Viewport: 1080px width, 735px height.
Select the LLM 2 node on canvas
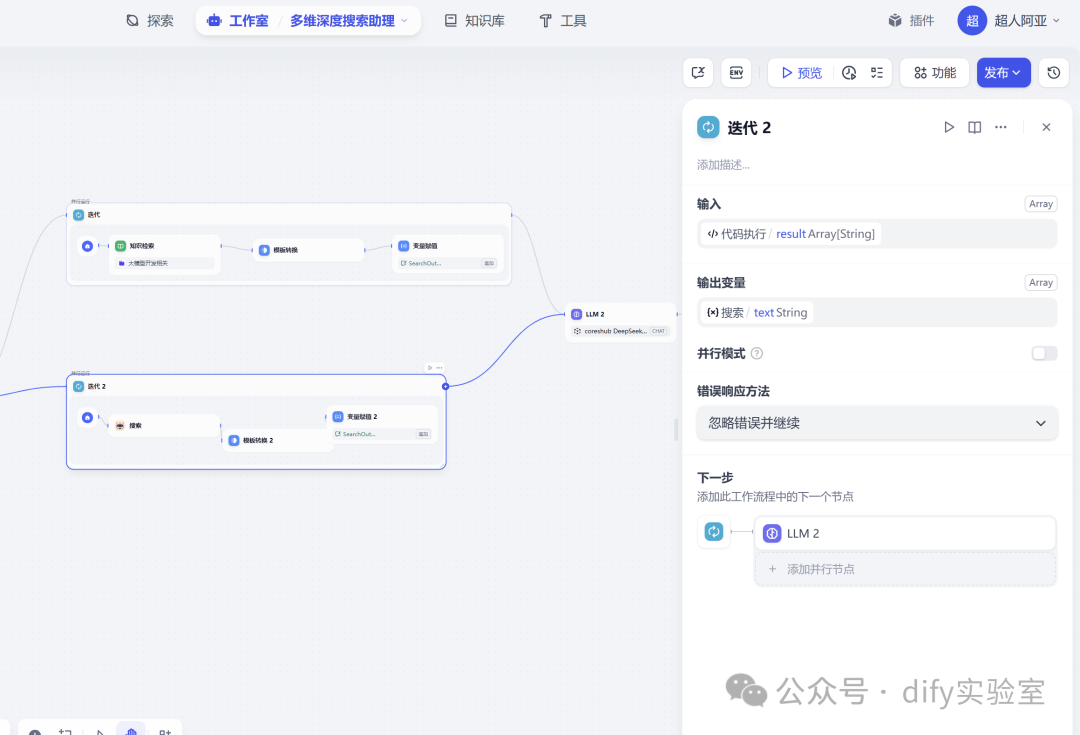(621, 322)
